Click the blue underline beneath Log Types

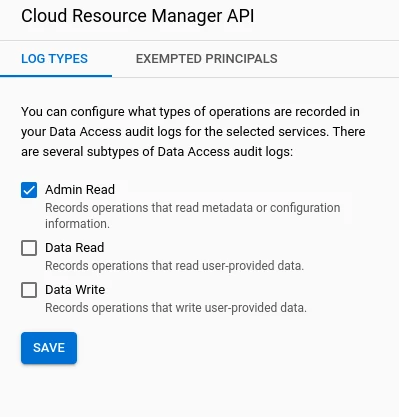(56, 76)
